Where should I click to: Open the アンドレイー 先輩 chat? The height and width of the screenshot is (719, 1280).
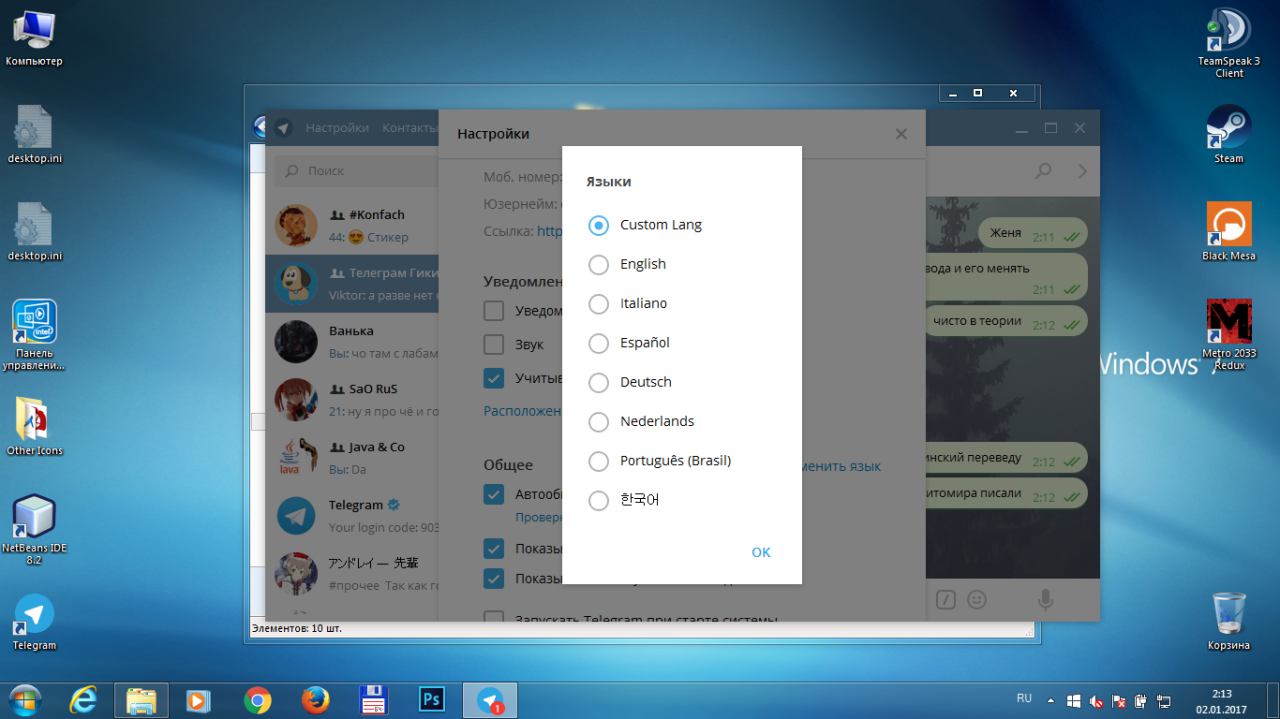pos(352,574)
